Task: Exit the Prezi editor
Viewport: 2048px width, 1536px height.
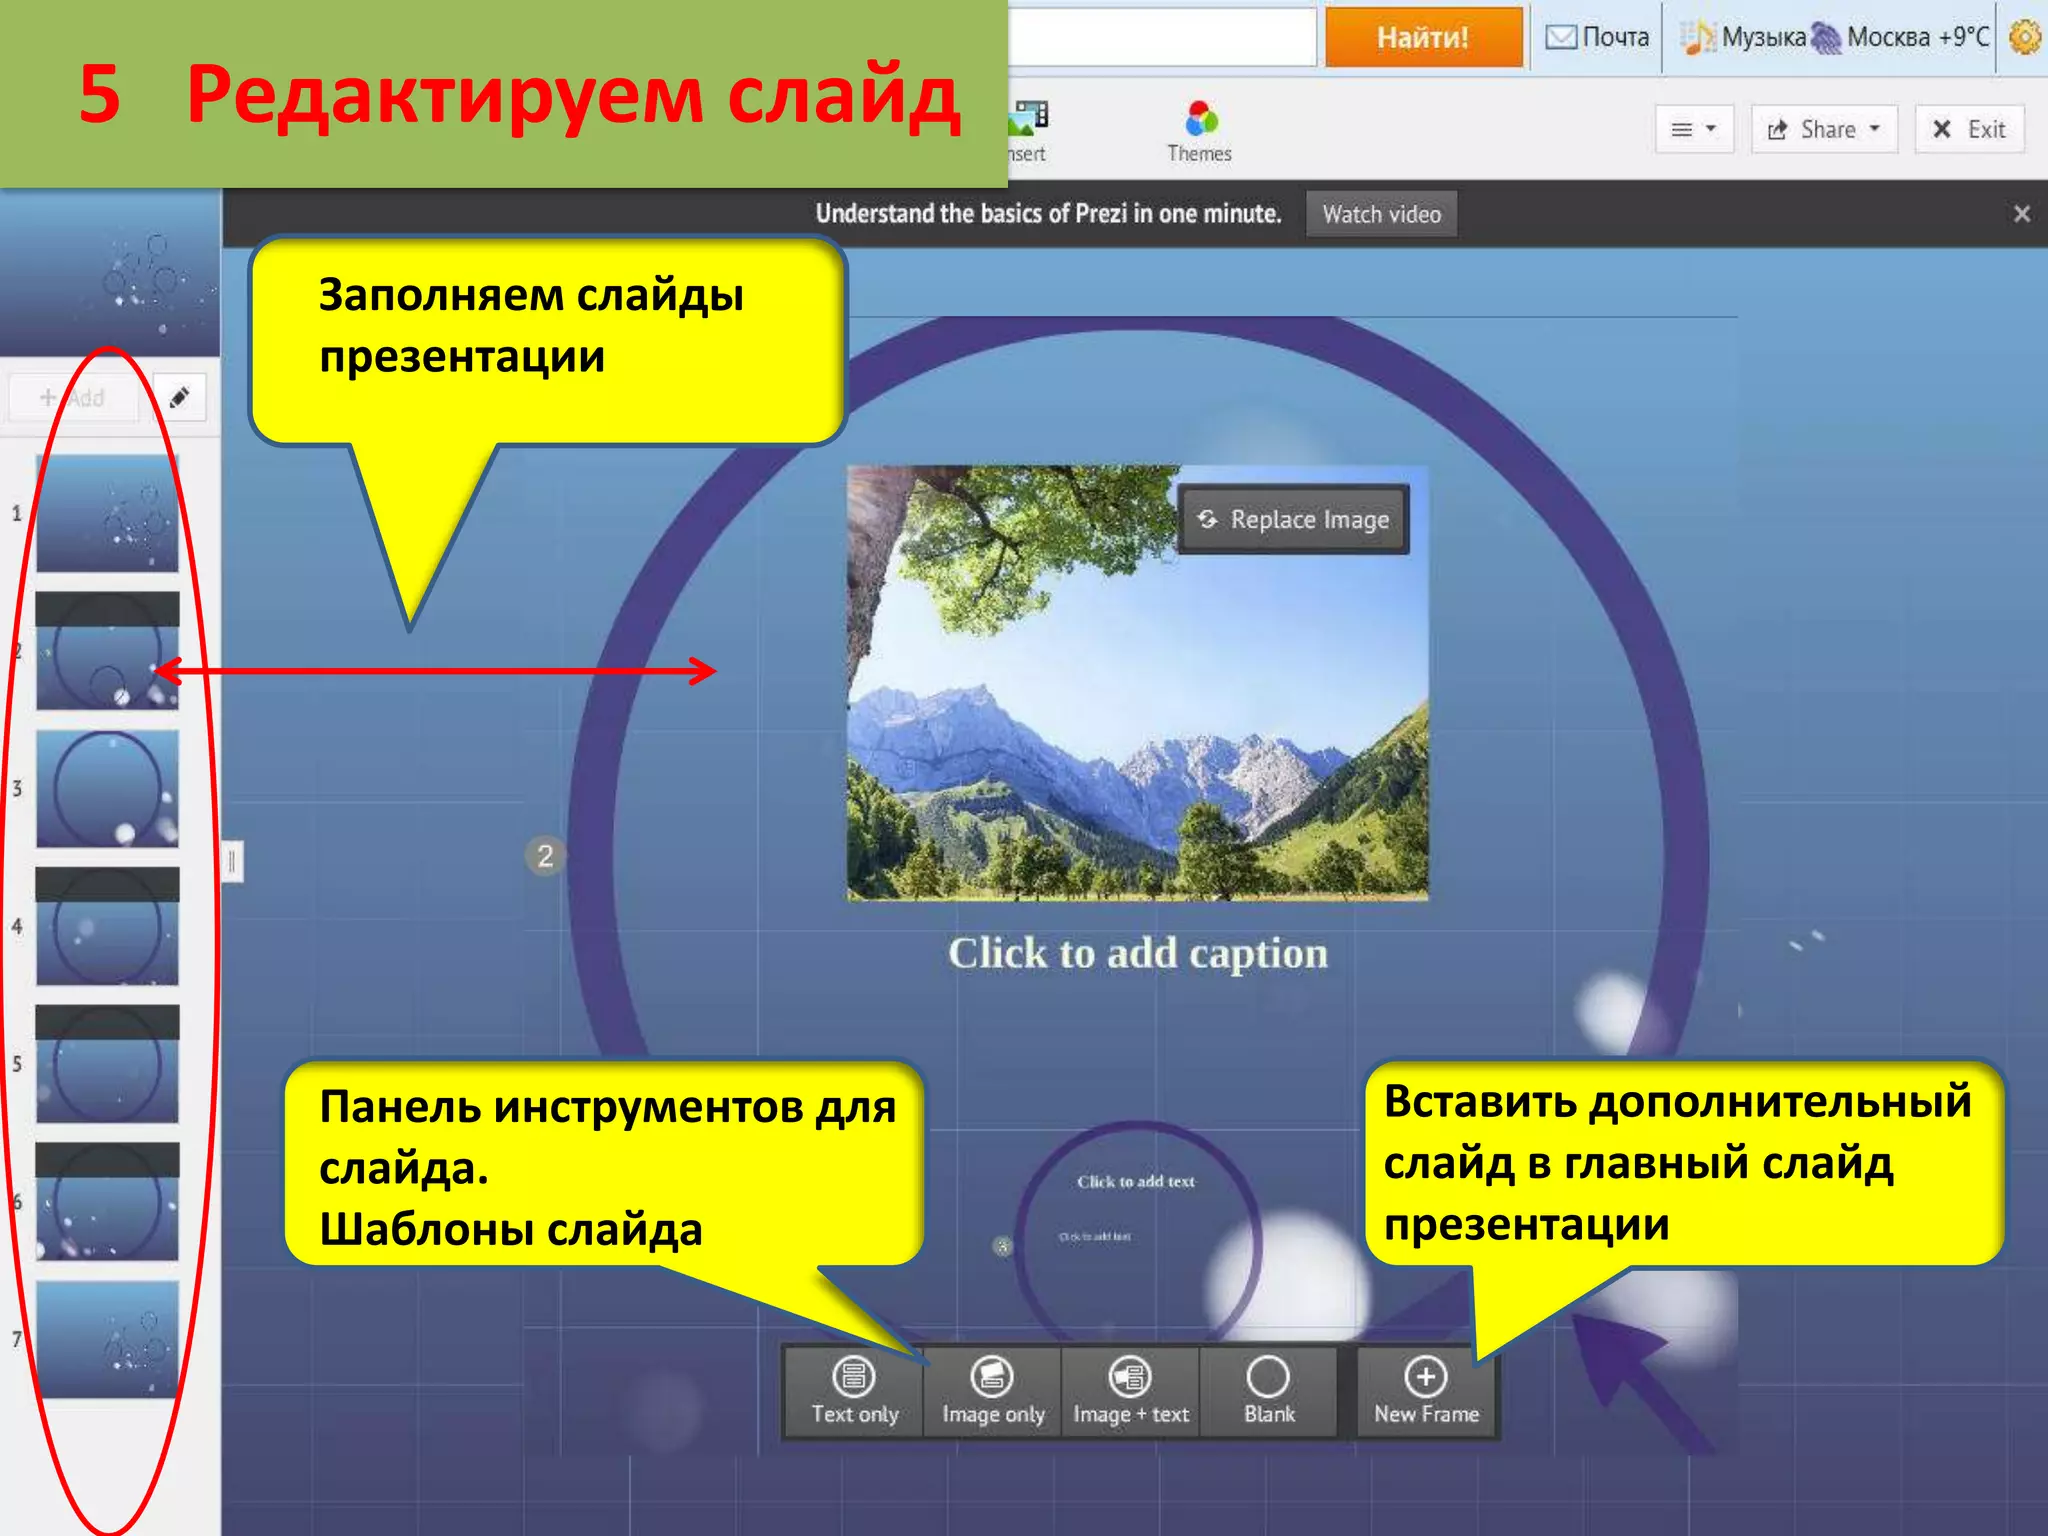Action: (1970, 129)
